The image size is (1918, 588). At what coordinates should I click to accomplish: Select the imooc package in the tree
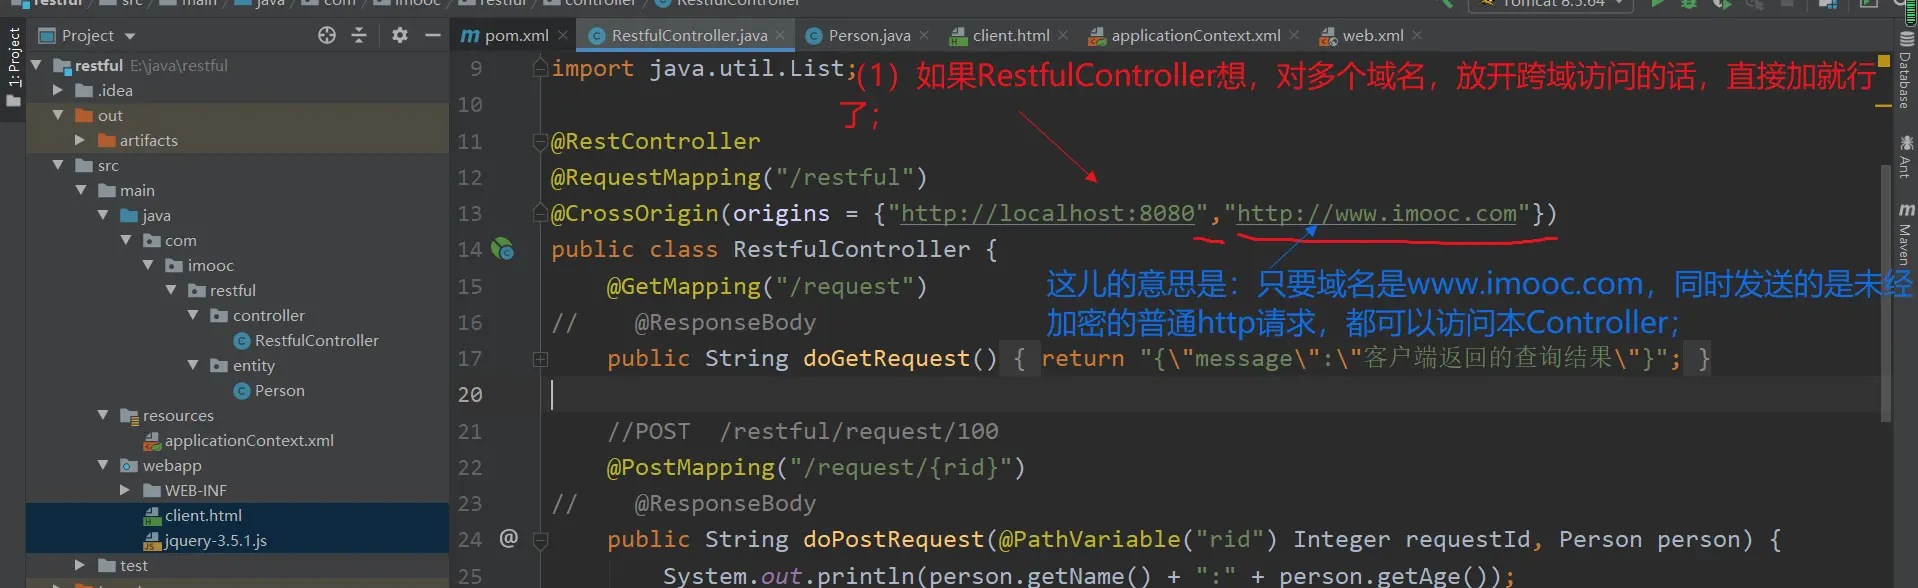(x=210, y=266)
